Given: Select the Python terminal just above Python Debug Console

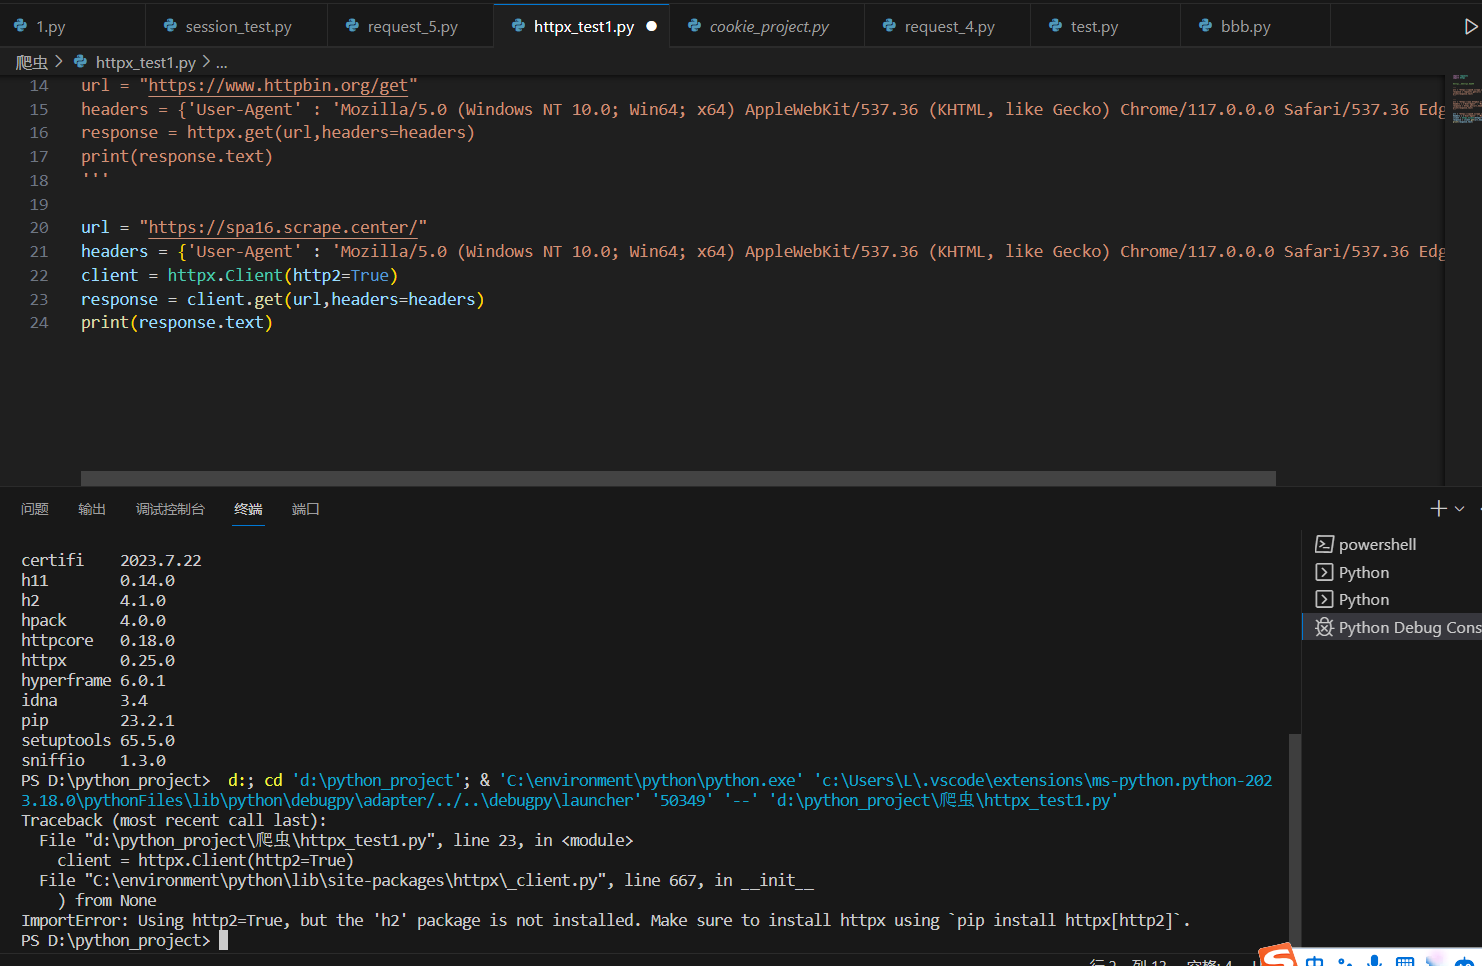Looking at the screenshot, I should pos(1392,599).
